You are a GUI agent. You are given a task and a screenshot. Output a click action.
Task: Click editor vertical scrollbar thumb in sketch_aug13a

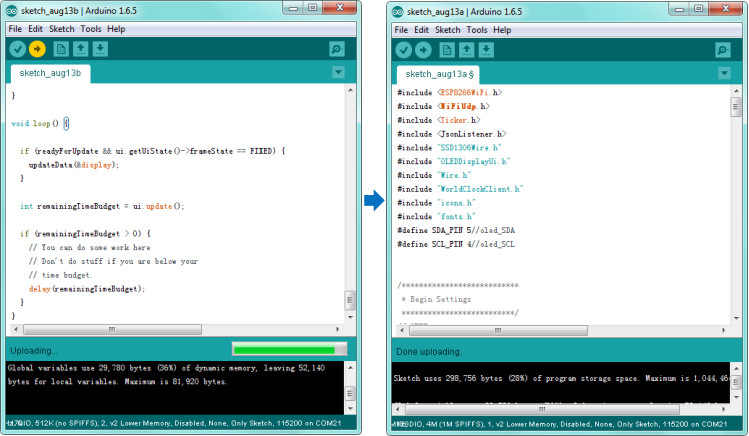736,107
